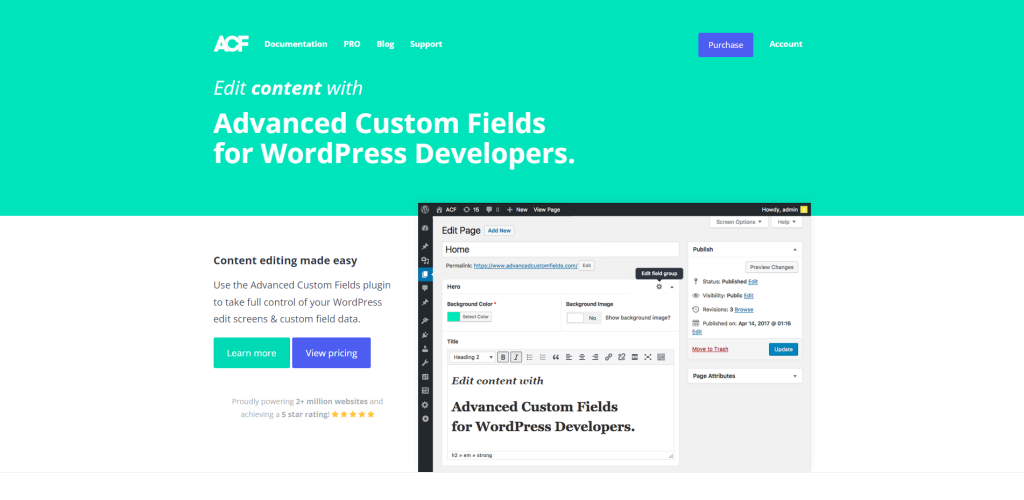Click the Purchase button
1024x500 pixels.
[726, 45]
